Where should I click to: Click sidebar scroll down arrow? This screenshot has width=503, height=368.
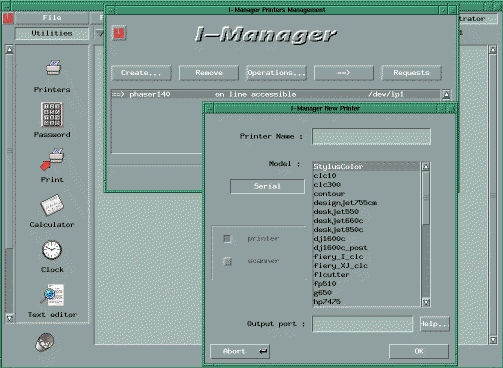[9, 318]
